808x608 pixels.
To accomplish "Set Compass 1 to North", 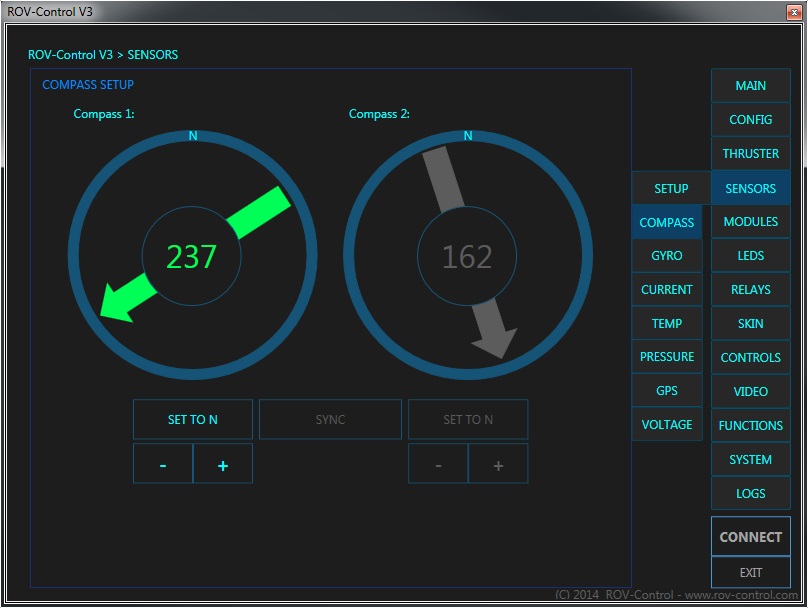I will (192, 419).
